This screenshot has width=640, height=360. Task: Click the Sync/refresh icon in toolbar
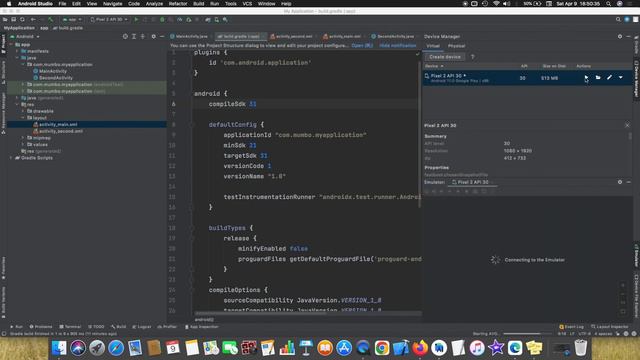tap(22, 19)
